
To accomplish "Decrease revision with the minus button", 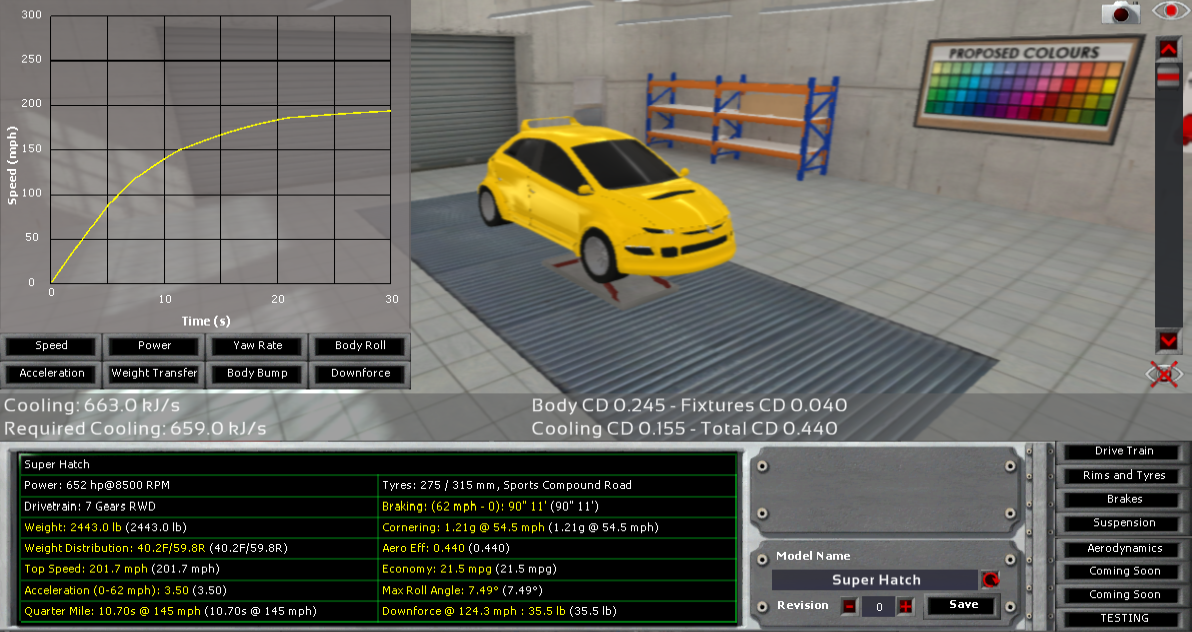I will (x=850, y=606).
